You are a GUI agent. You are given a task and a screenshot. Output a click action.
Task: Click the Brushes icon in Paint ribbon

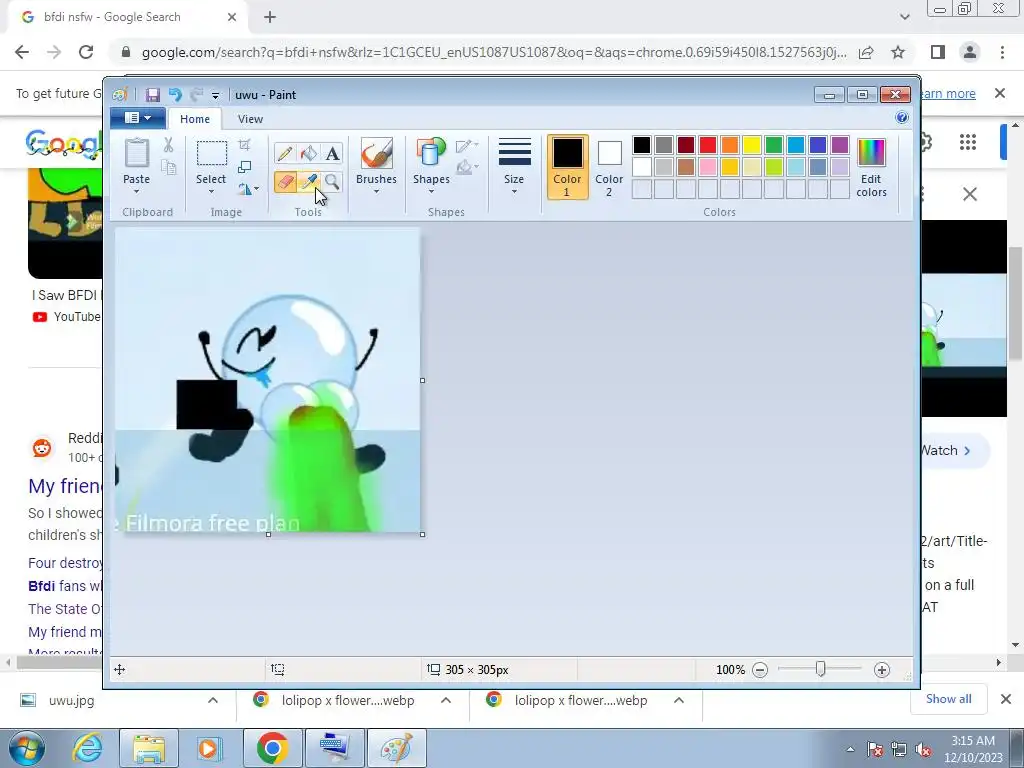pos(377,153)
